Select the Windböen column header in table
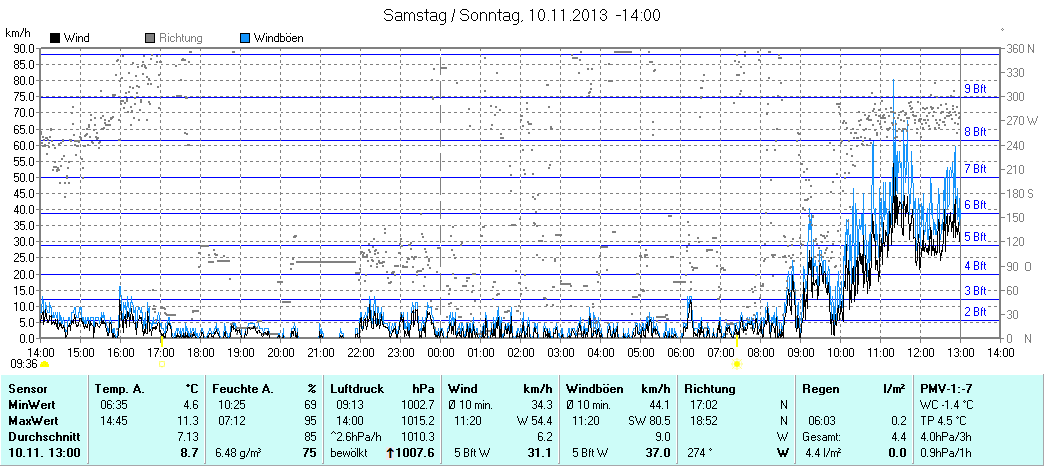The image size is (1044, 466). click(595, 388)
